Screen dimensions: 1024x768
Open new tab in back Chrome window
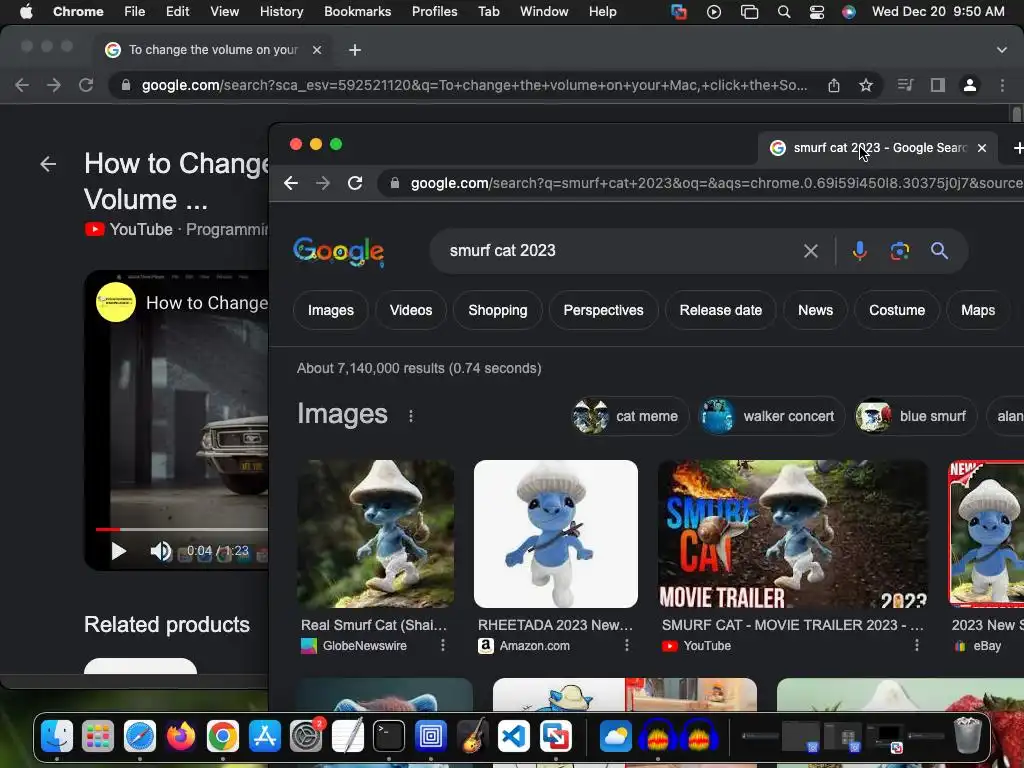pos(355,50)
